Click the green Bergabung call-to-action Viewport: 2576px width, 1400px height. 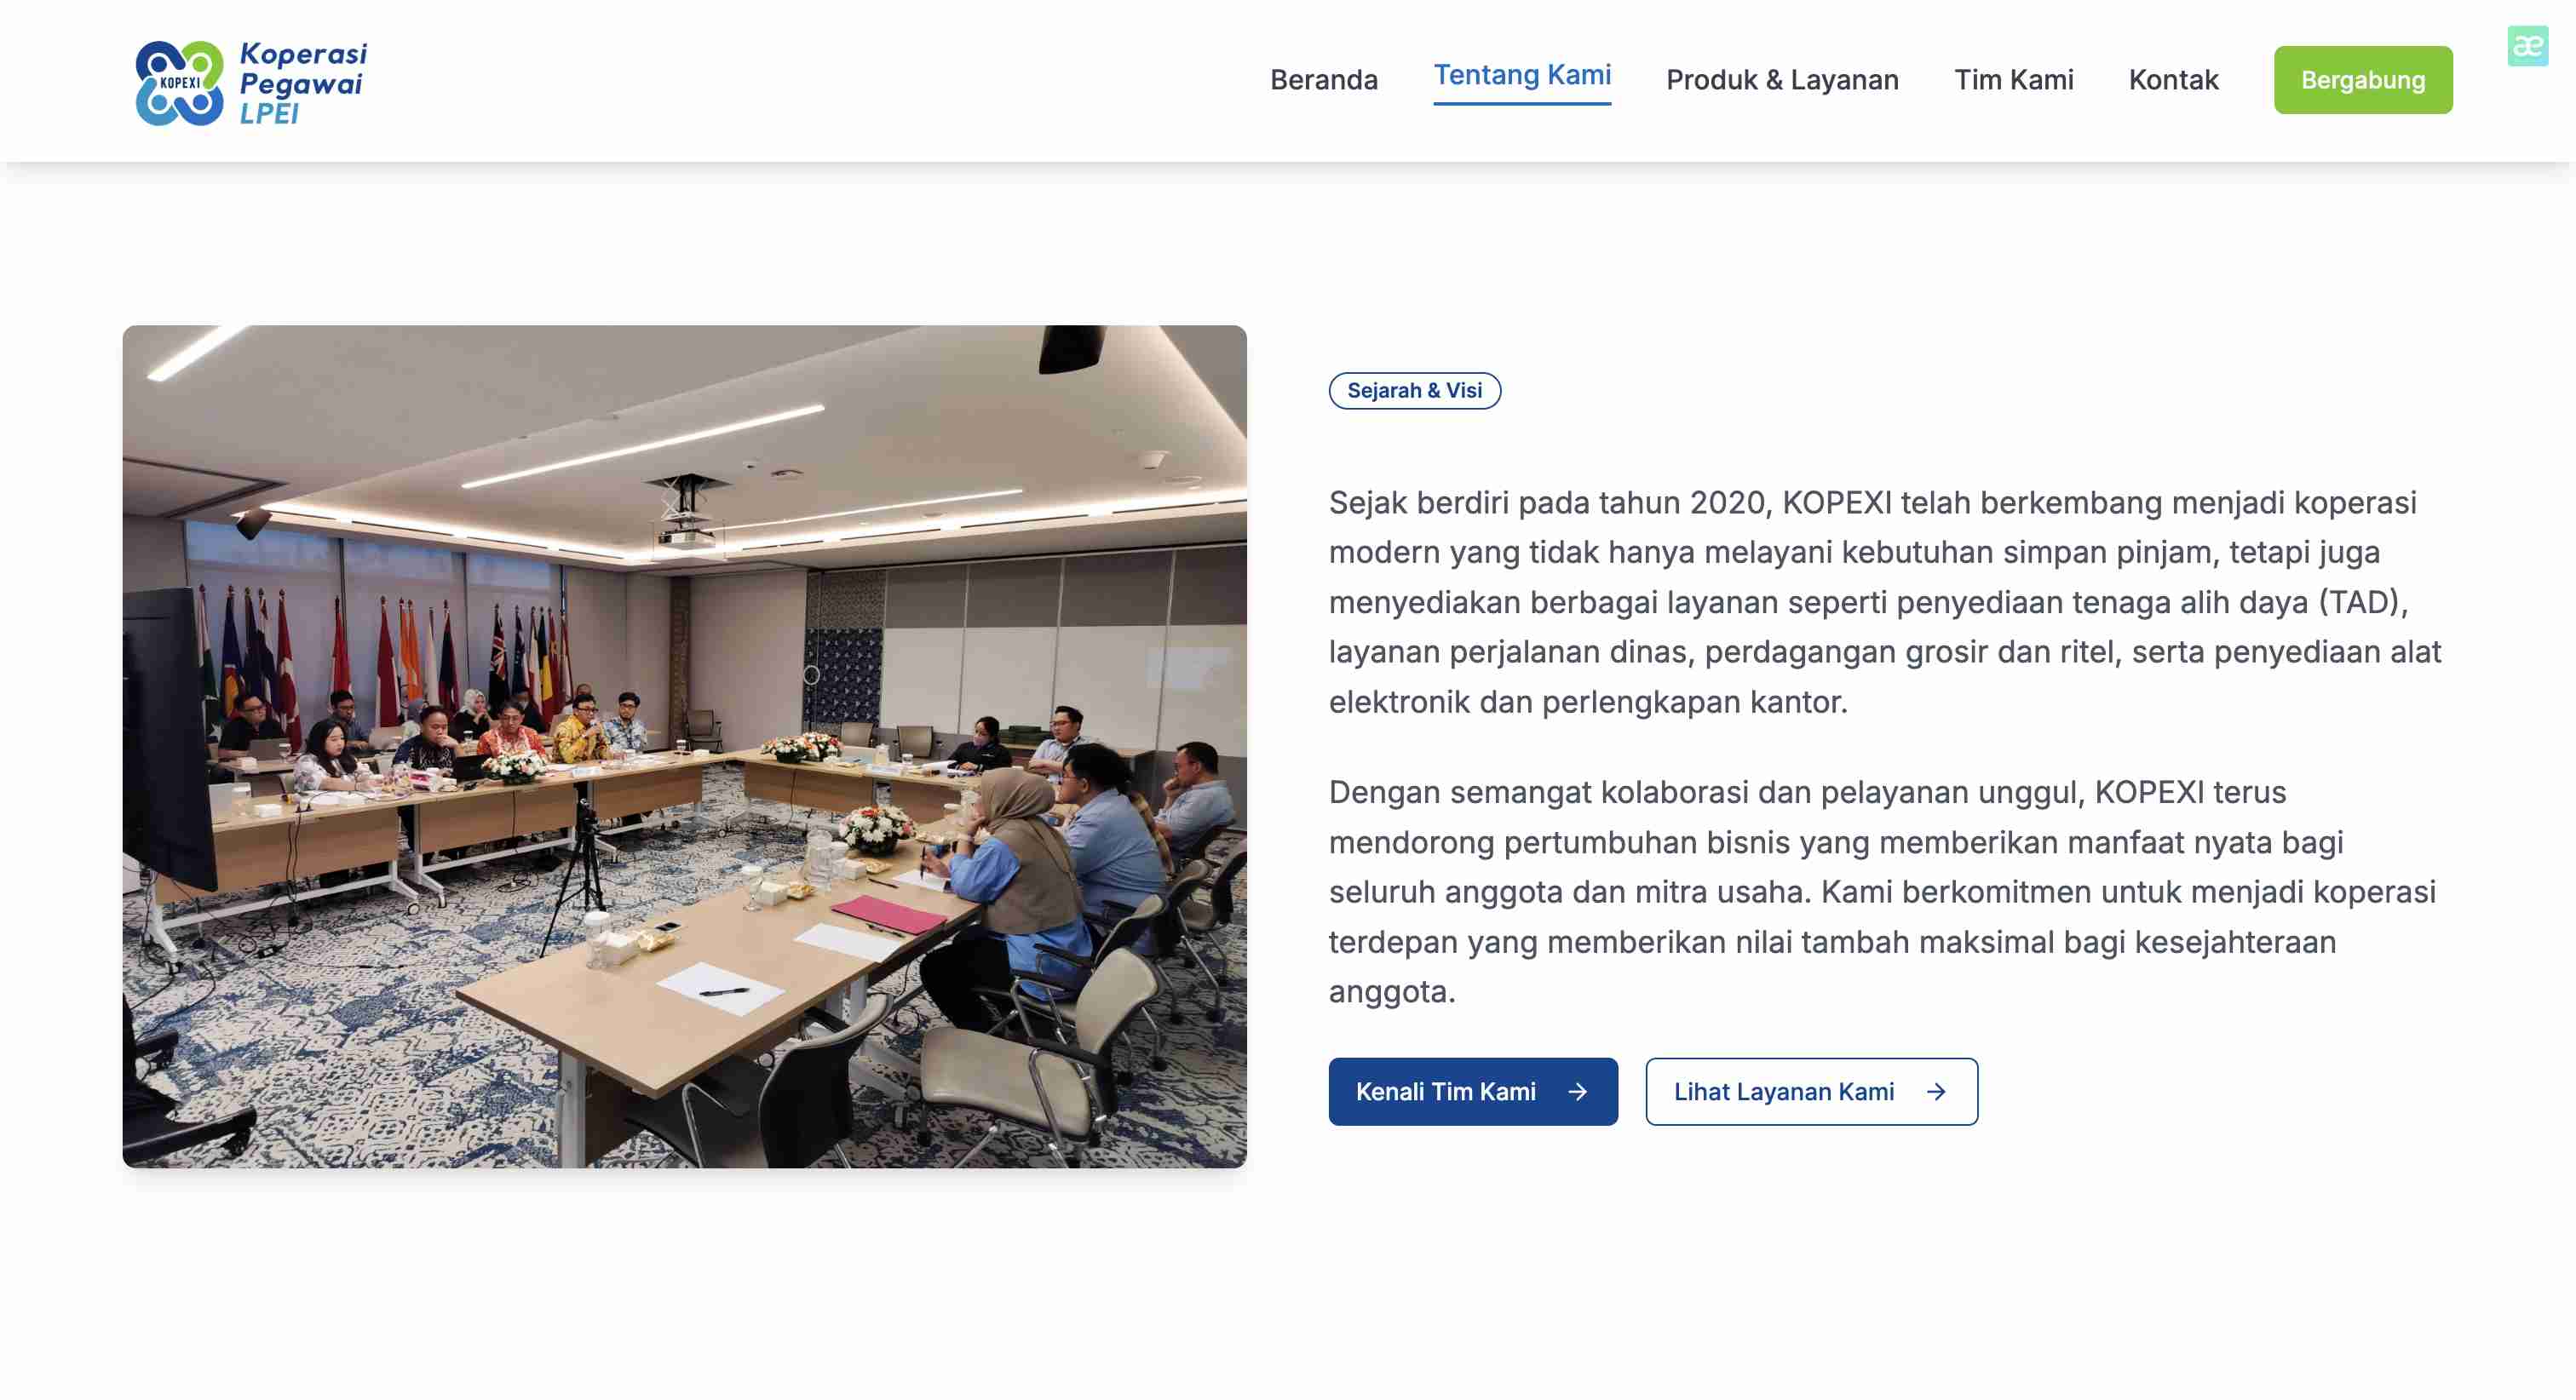point(2363,80)
